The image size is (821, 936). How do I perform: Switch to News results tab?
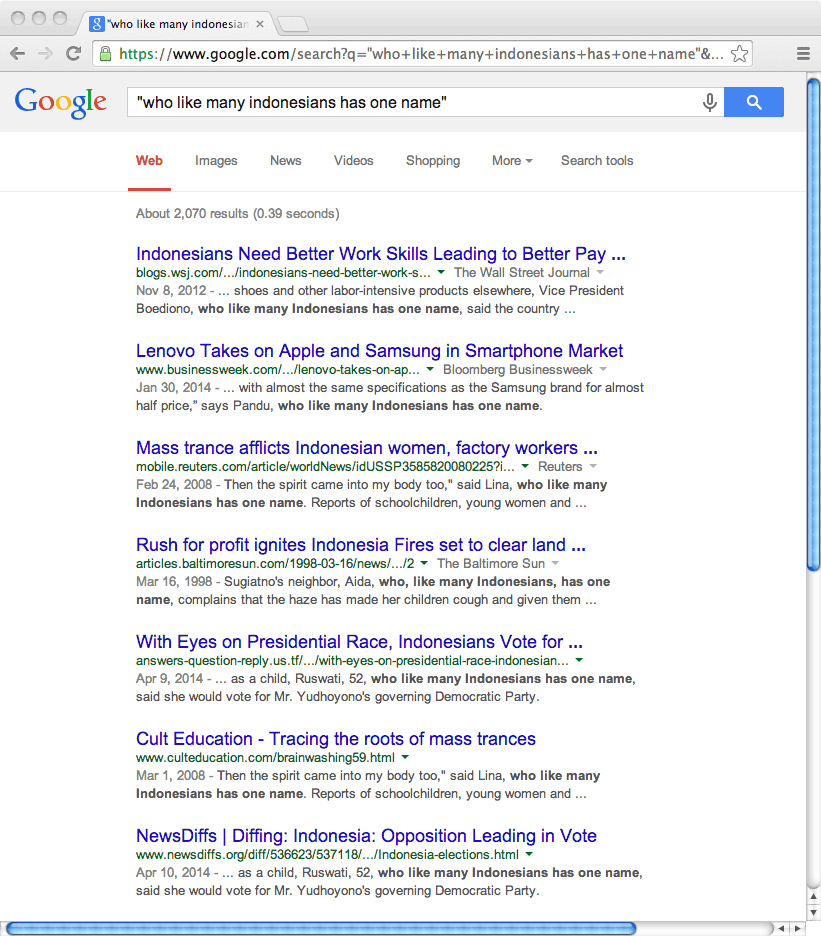pos(285,161)
